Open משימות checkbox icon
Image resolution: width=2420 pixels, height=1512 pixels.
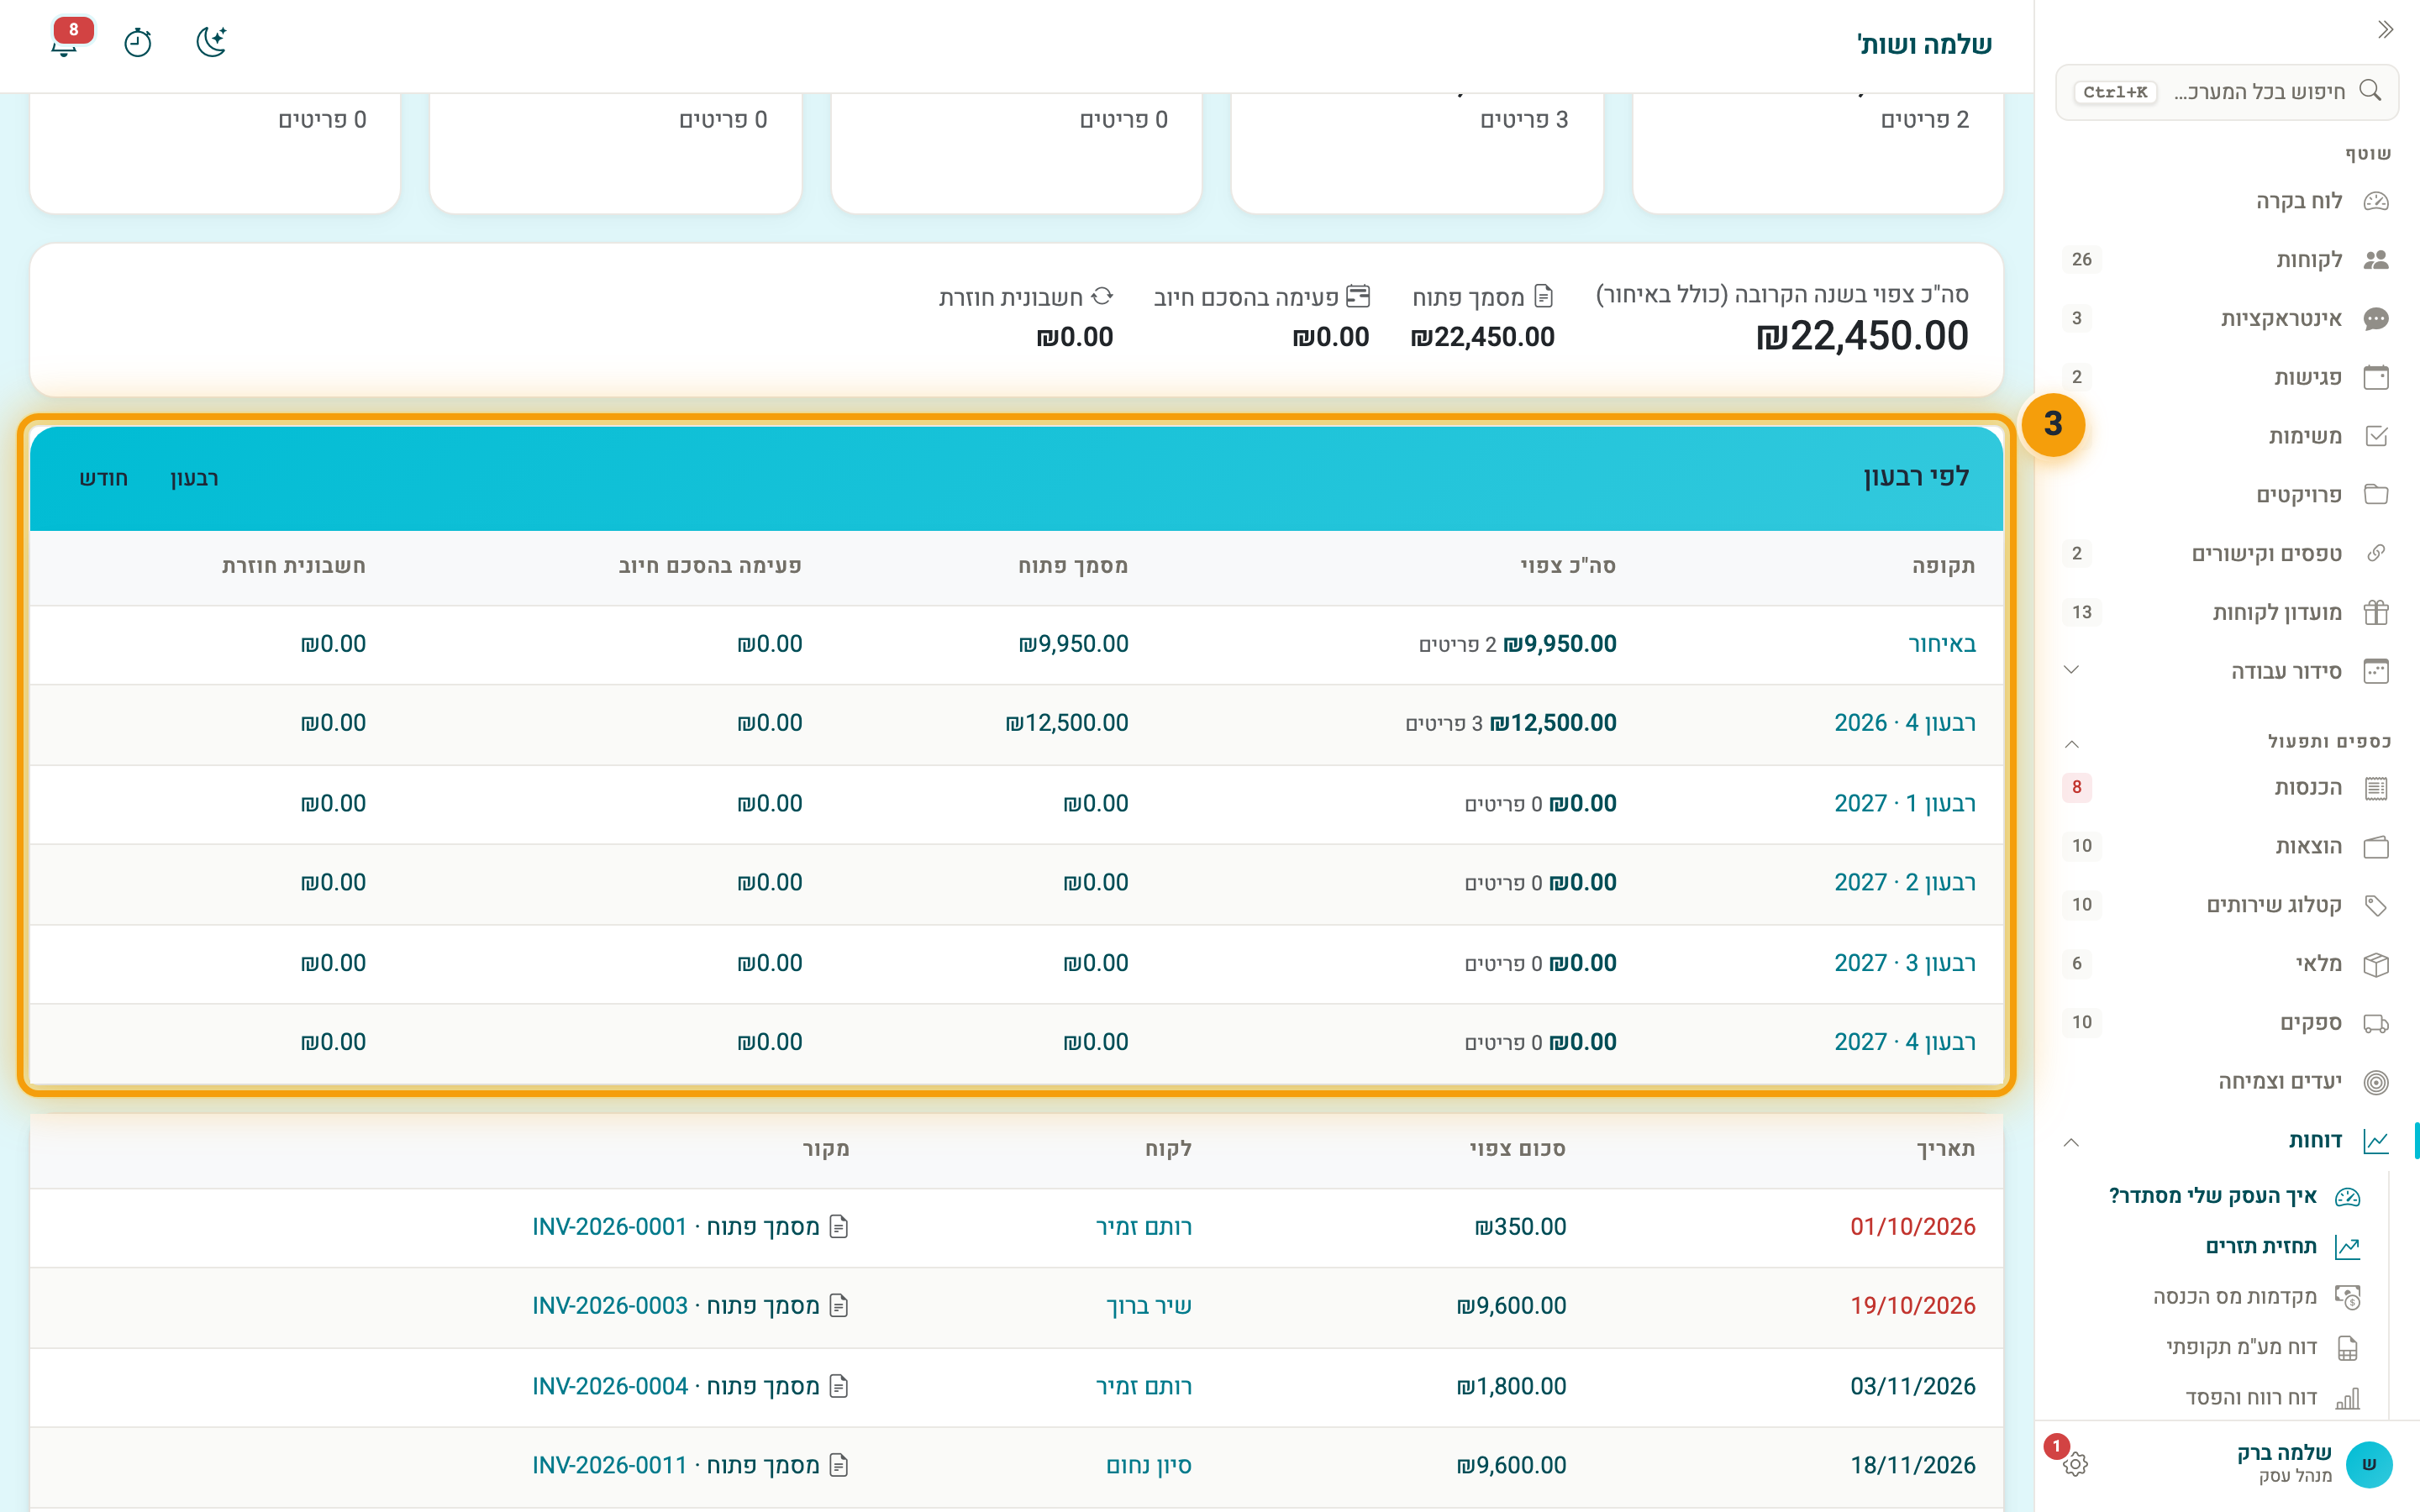click(2376, 436)
